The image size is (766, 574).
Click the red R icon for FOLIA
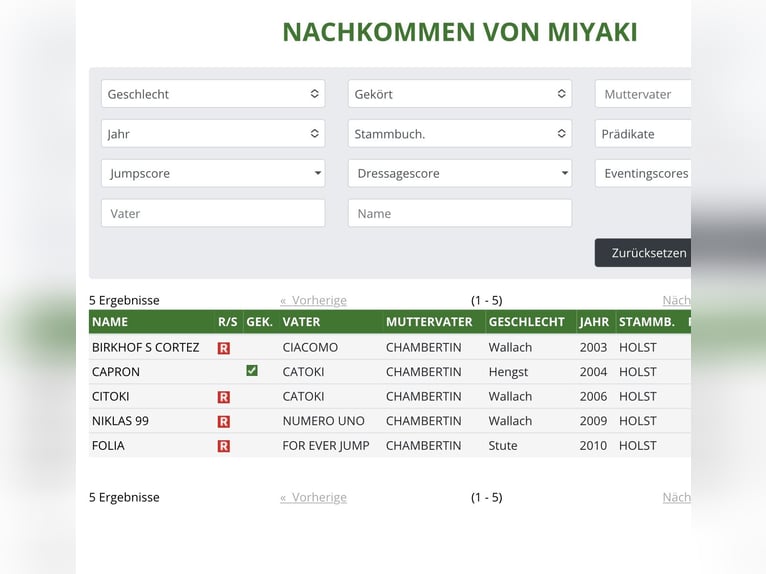click(x=224, y=446)
